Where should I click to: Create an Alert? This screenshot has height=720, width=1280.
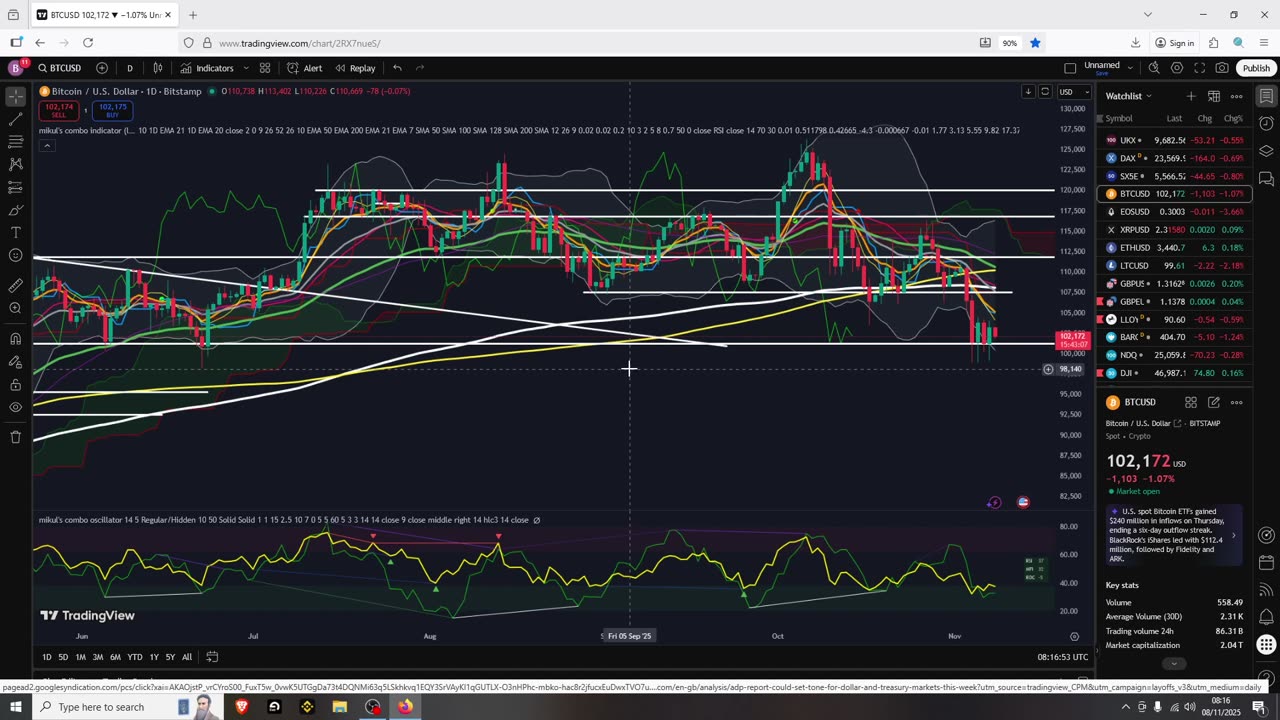point(304,68)
